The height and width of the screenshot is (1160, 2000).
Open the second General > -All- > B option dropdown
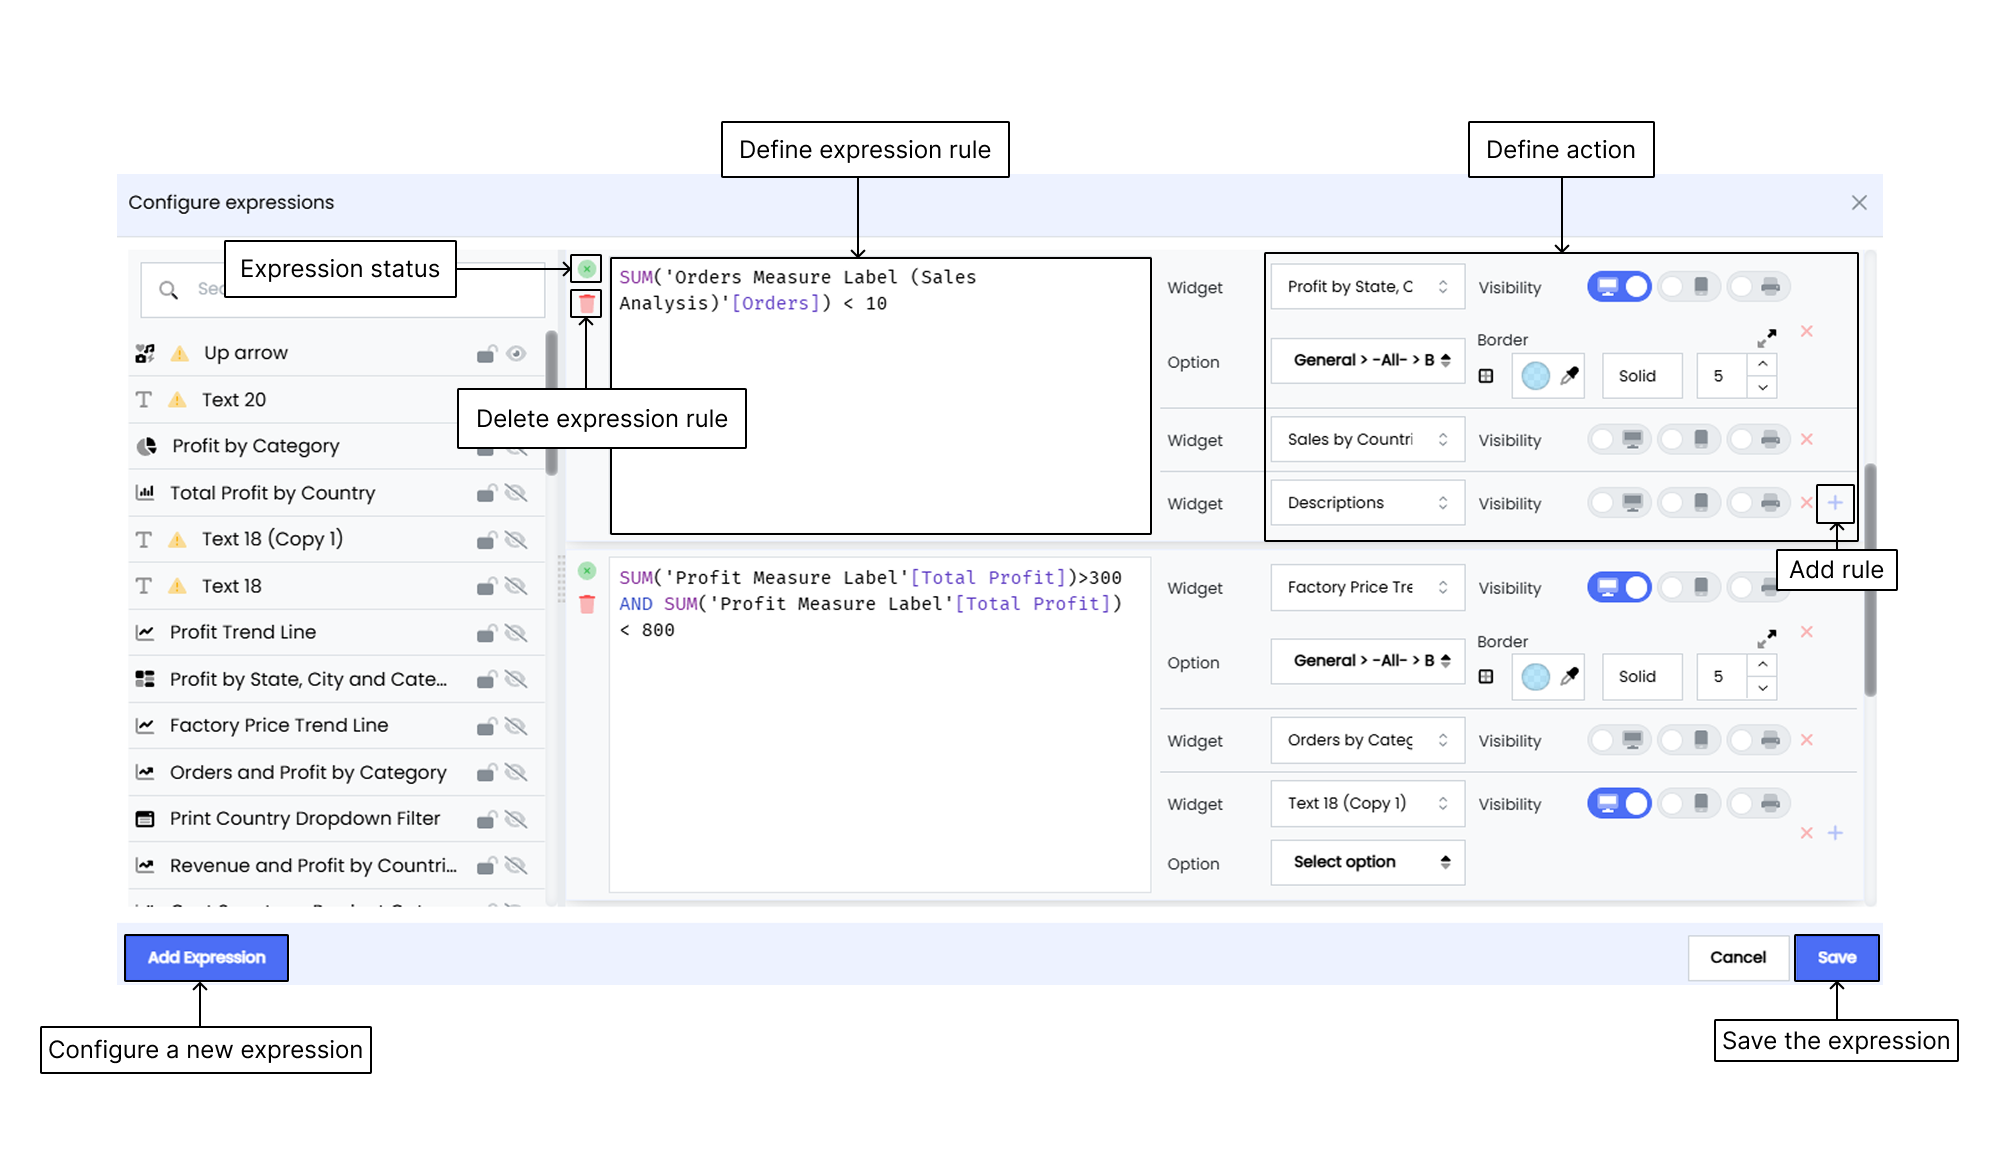pyautogui.click(x=1367, y=661)
